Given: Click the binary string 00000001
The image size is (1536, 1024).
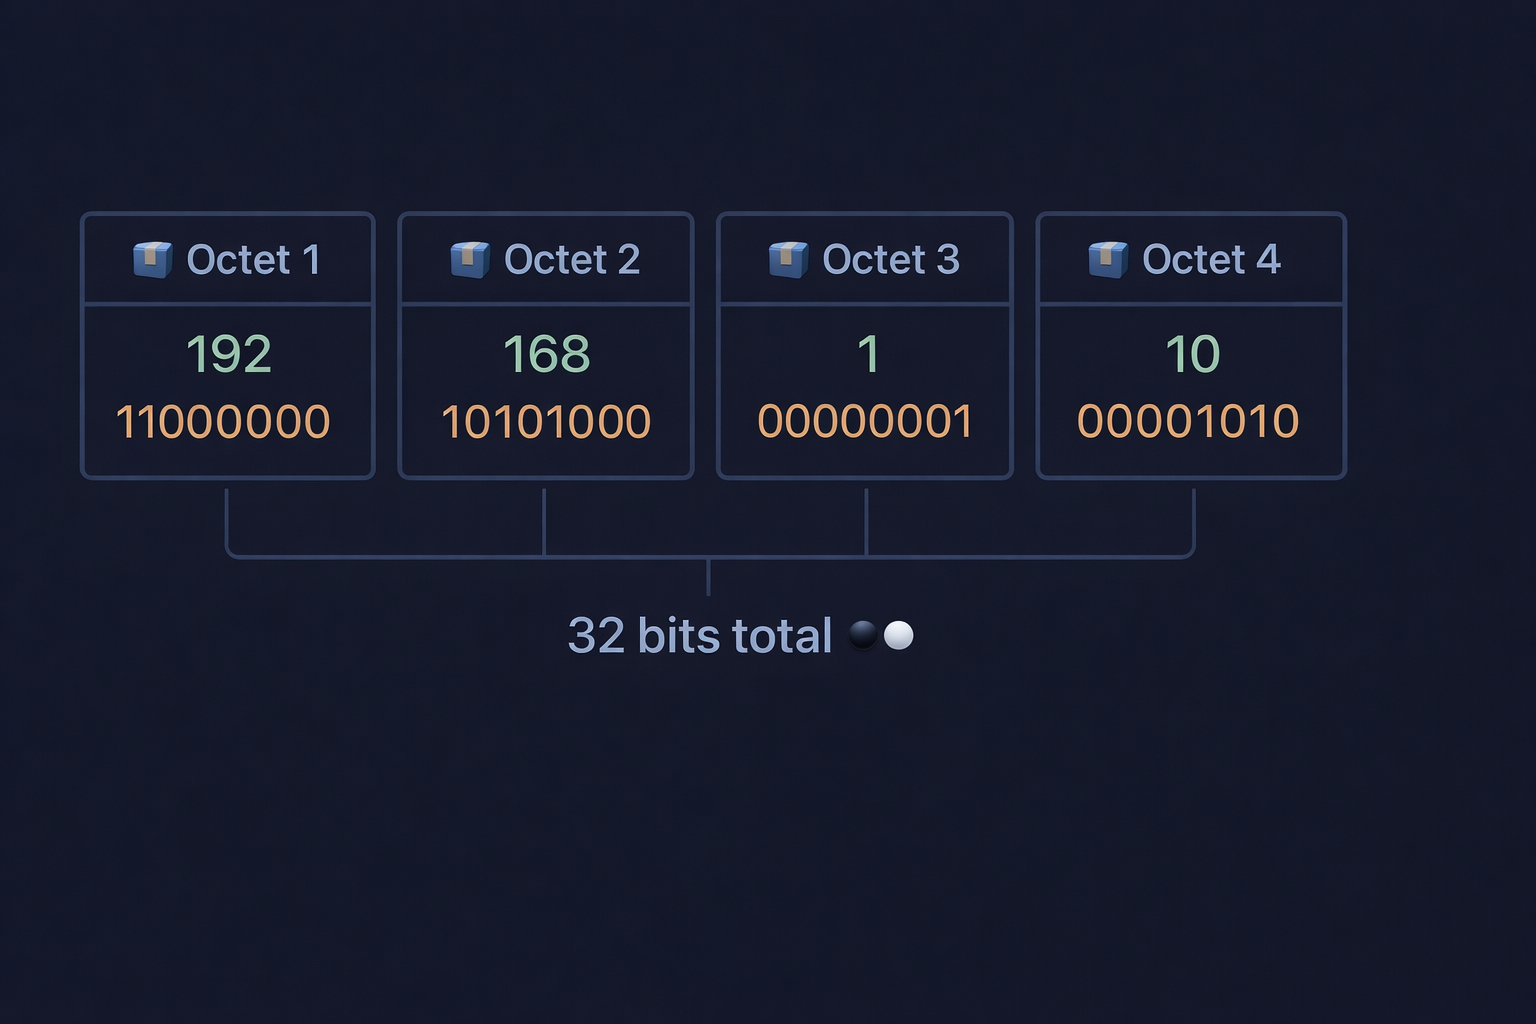Looking at the screenshot, I should tap(865, 421).
